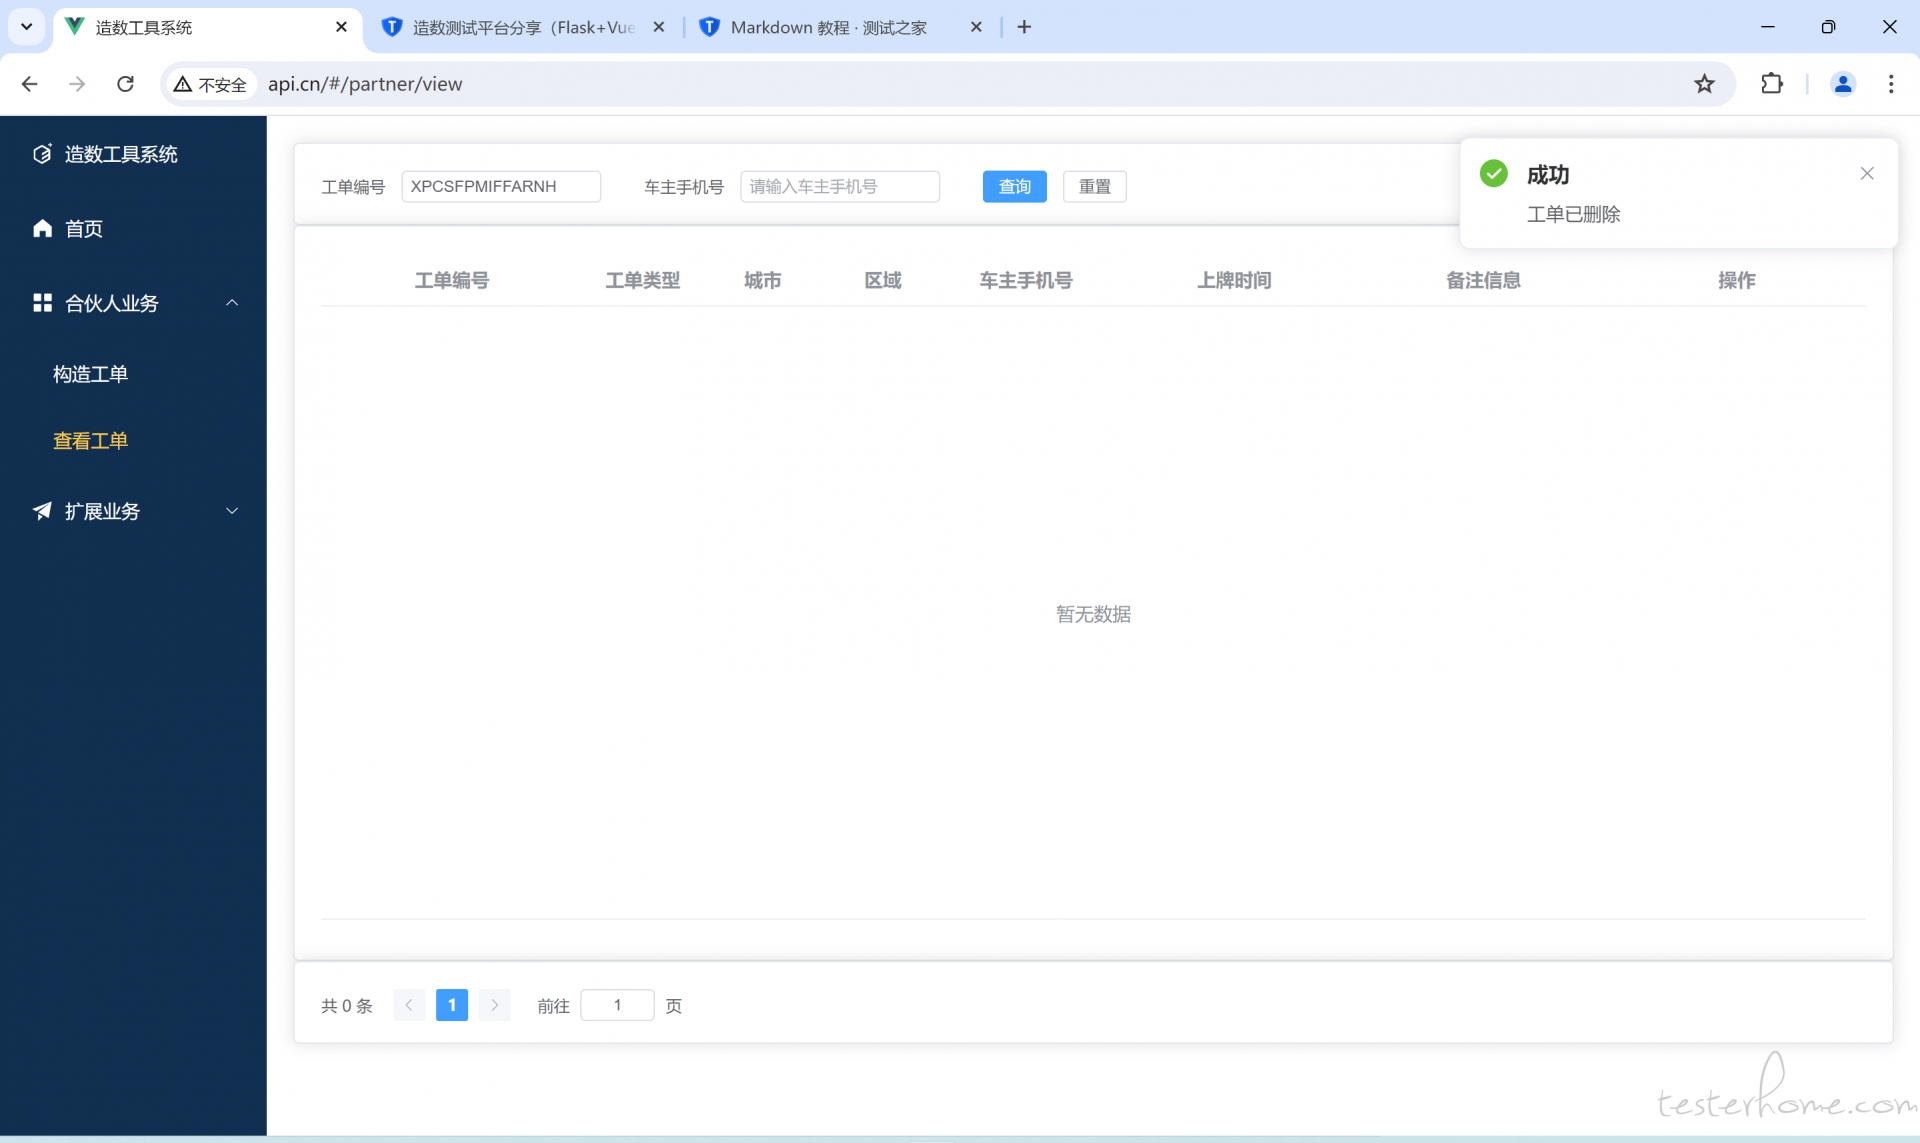1920x1143 pixels.
Task: Minimize the browser window
Action: (x=1768, y=27)
